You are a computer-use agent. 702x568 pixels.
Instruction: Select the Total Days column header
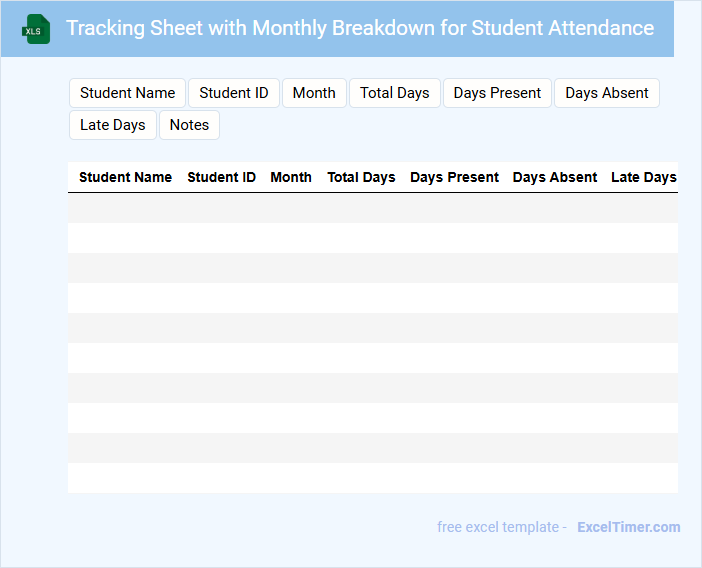(361, 177)
